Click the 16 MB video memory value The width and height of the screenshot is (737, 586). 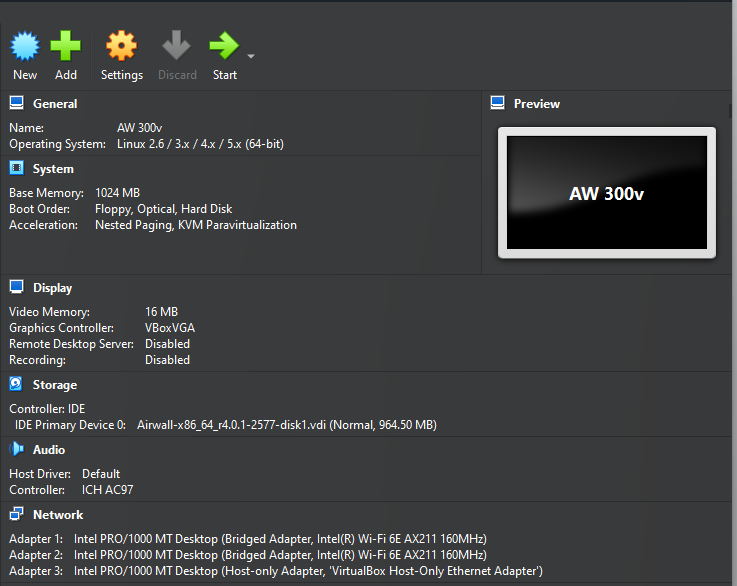[x=161, y=312]
